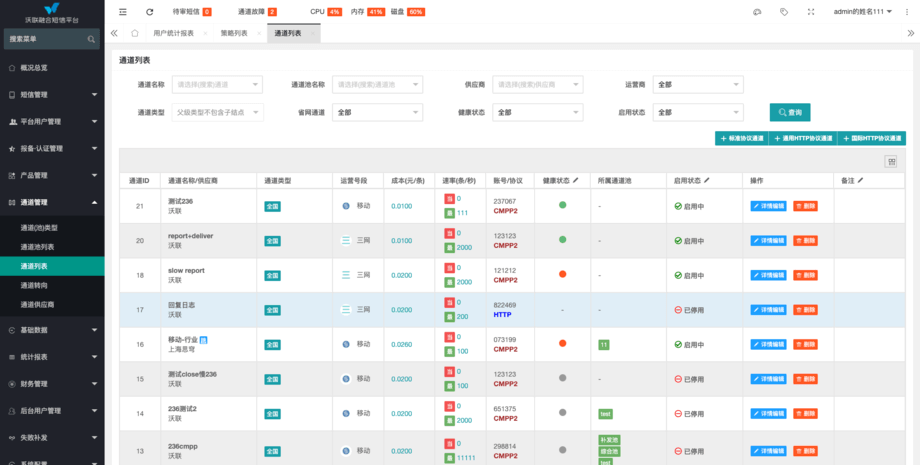Image resolution: width=920 pixels, height=465 pixels.
Task: Open the admin的姓名111 user dropdown
Action: point(862,12)
